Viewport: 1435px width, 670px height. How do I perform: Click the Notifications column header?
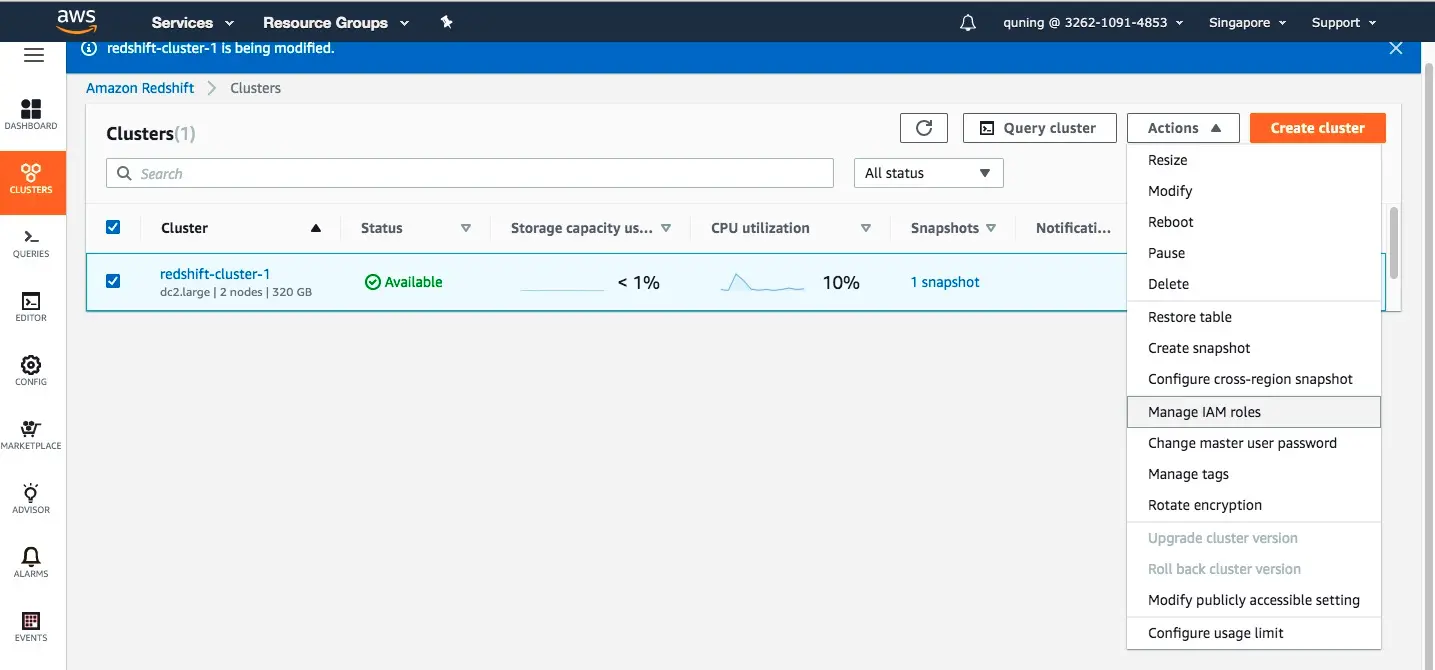pos(1073,228)
